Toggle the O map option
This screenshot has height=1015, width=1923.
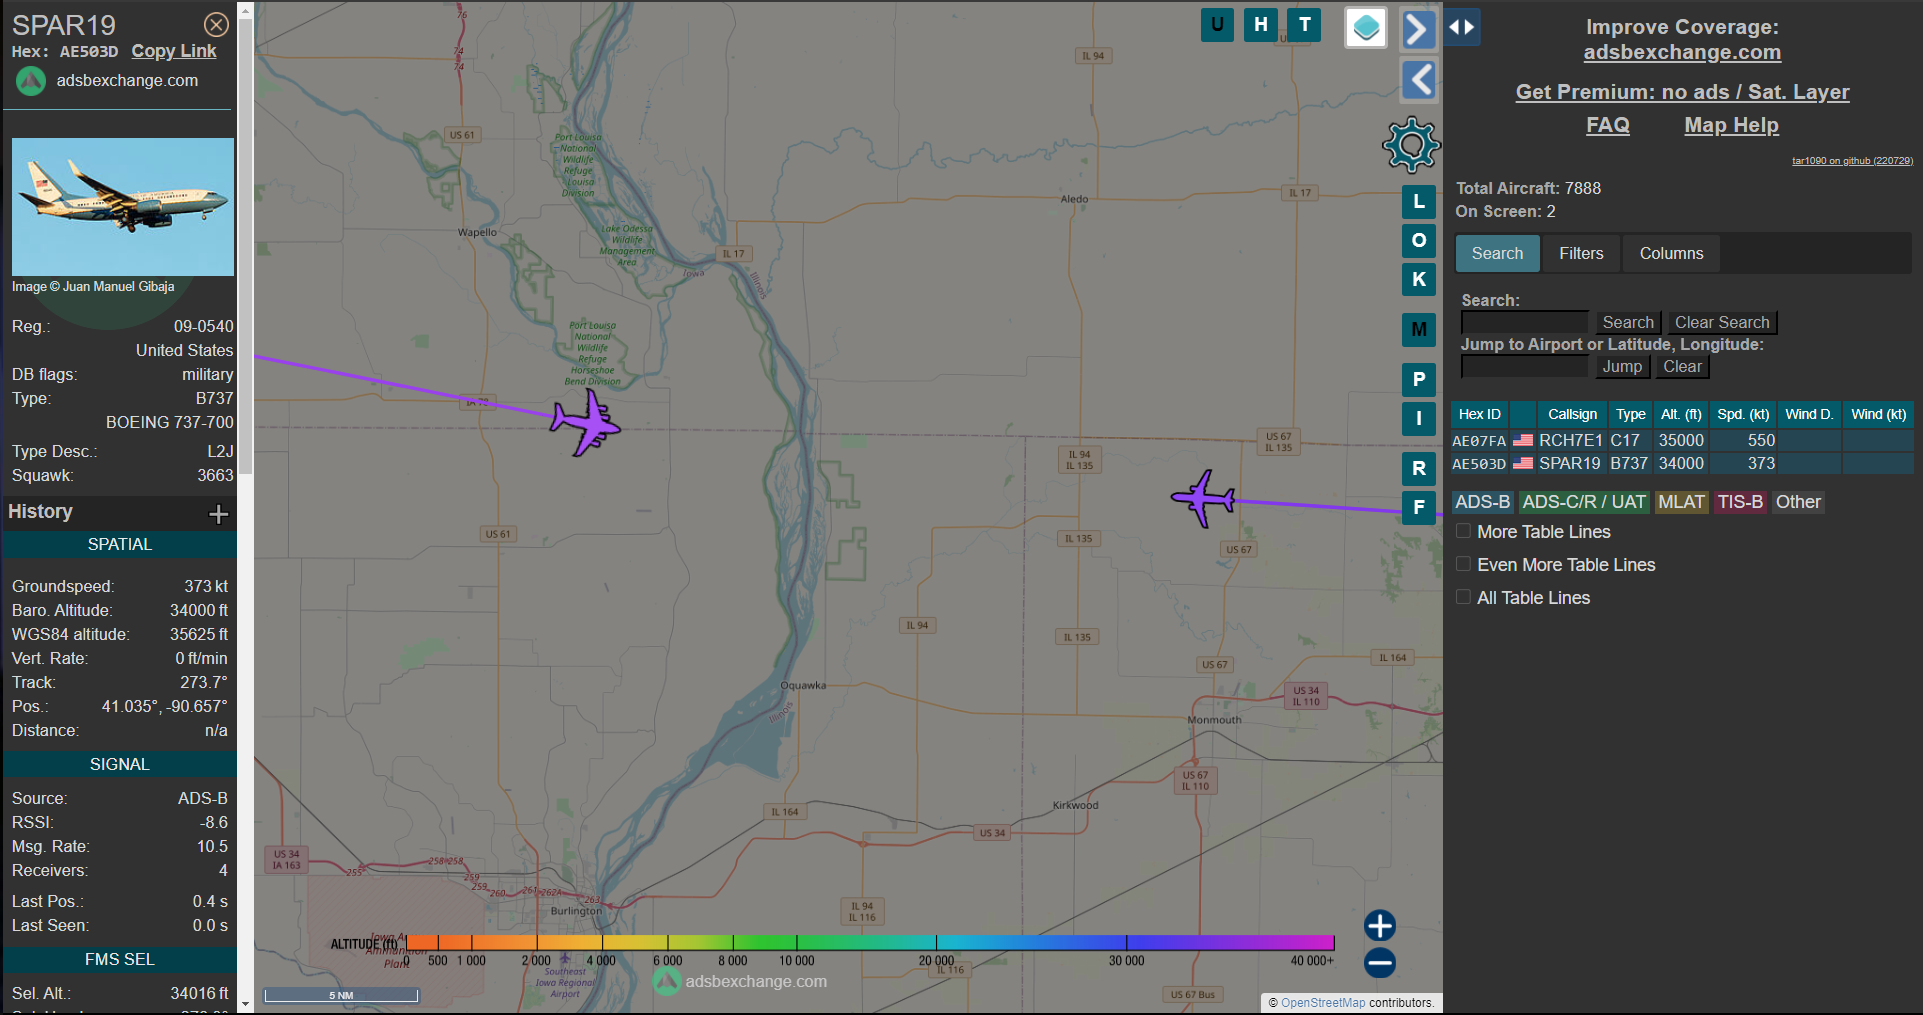pos(1418,241)
